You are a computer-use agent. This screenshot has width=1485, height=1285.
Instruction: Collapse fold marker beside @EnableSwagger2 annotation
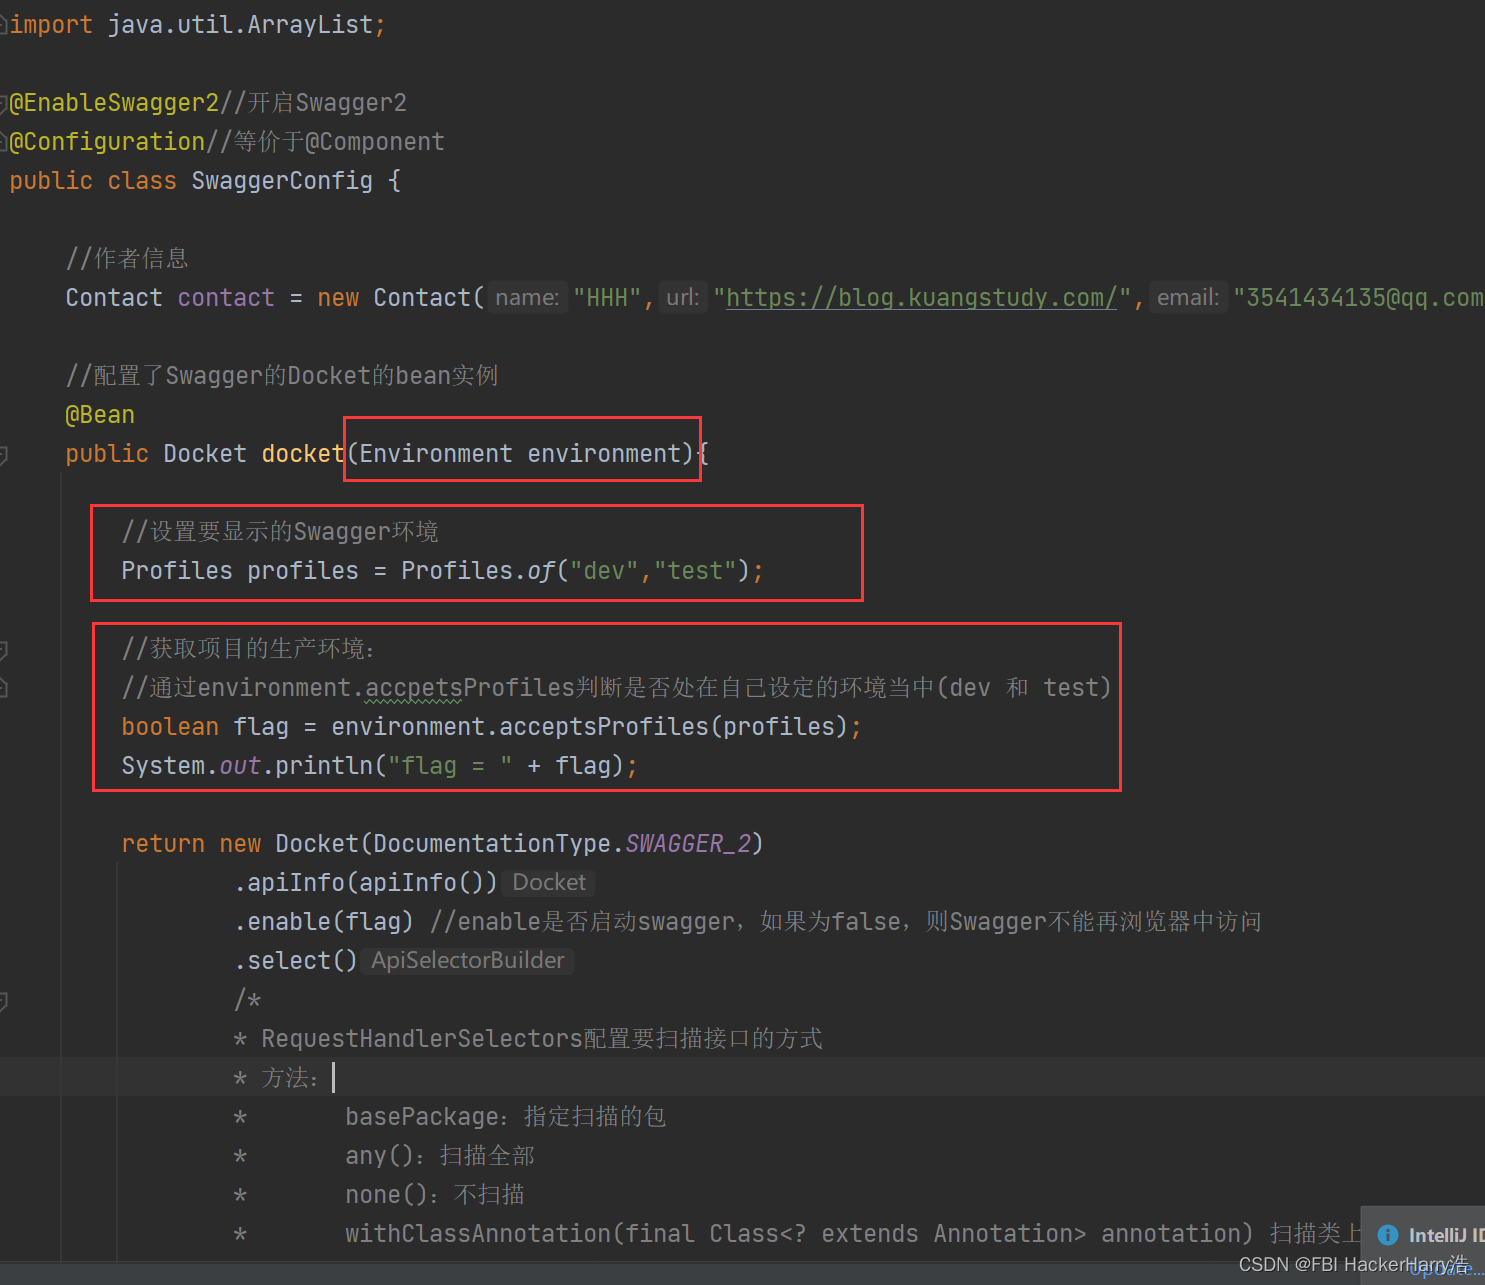(3, 103)
